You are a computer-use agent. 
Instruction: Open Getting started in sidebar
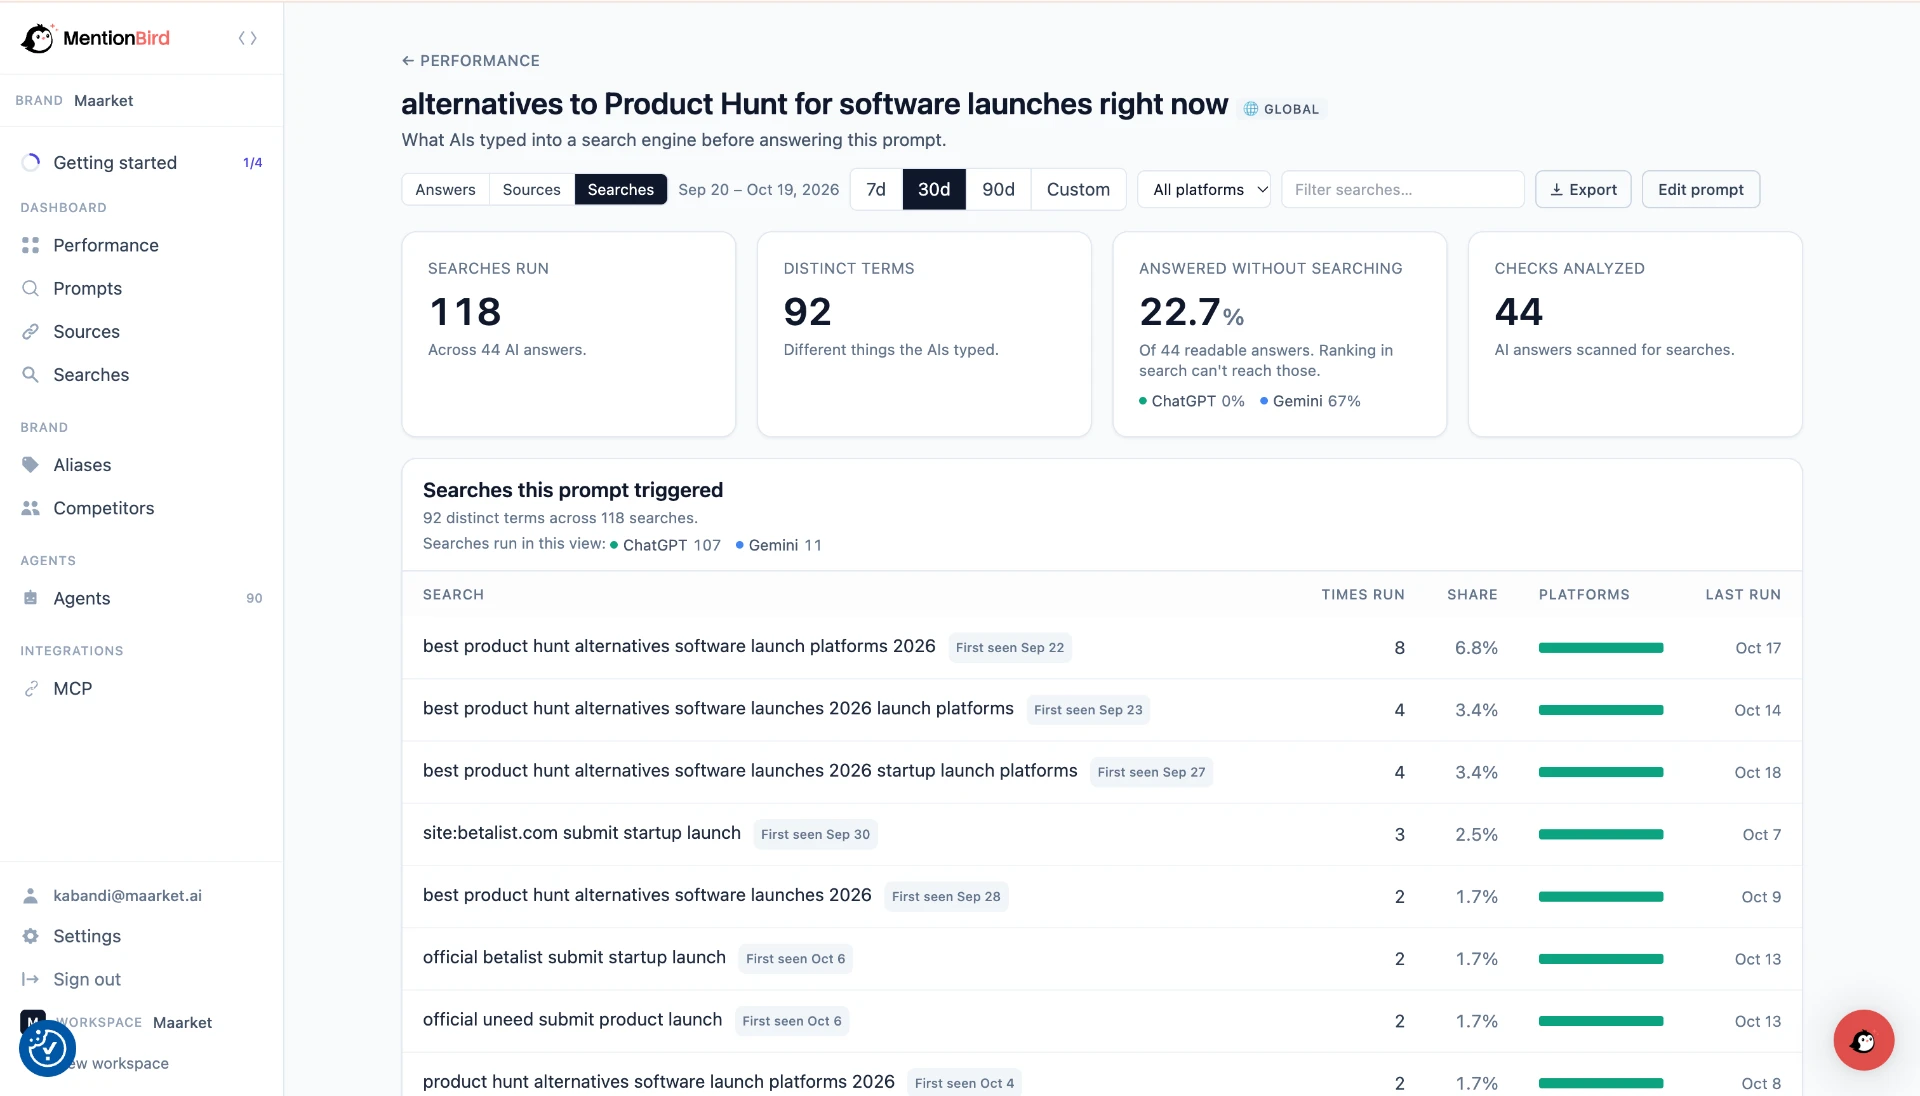pyautogui.click(x=141, y=162)
